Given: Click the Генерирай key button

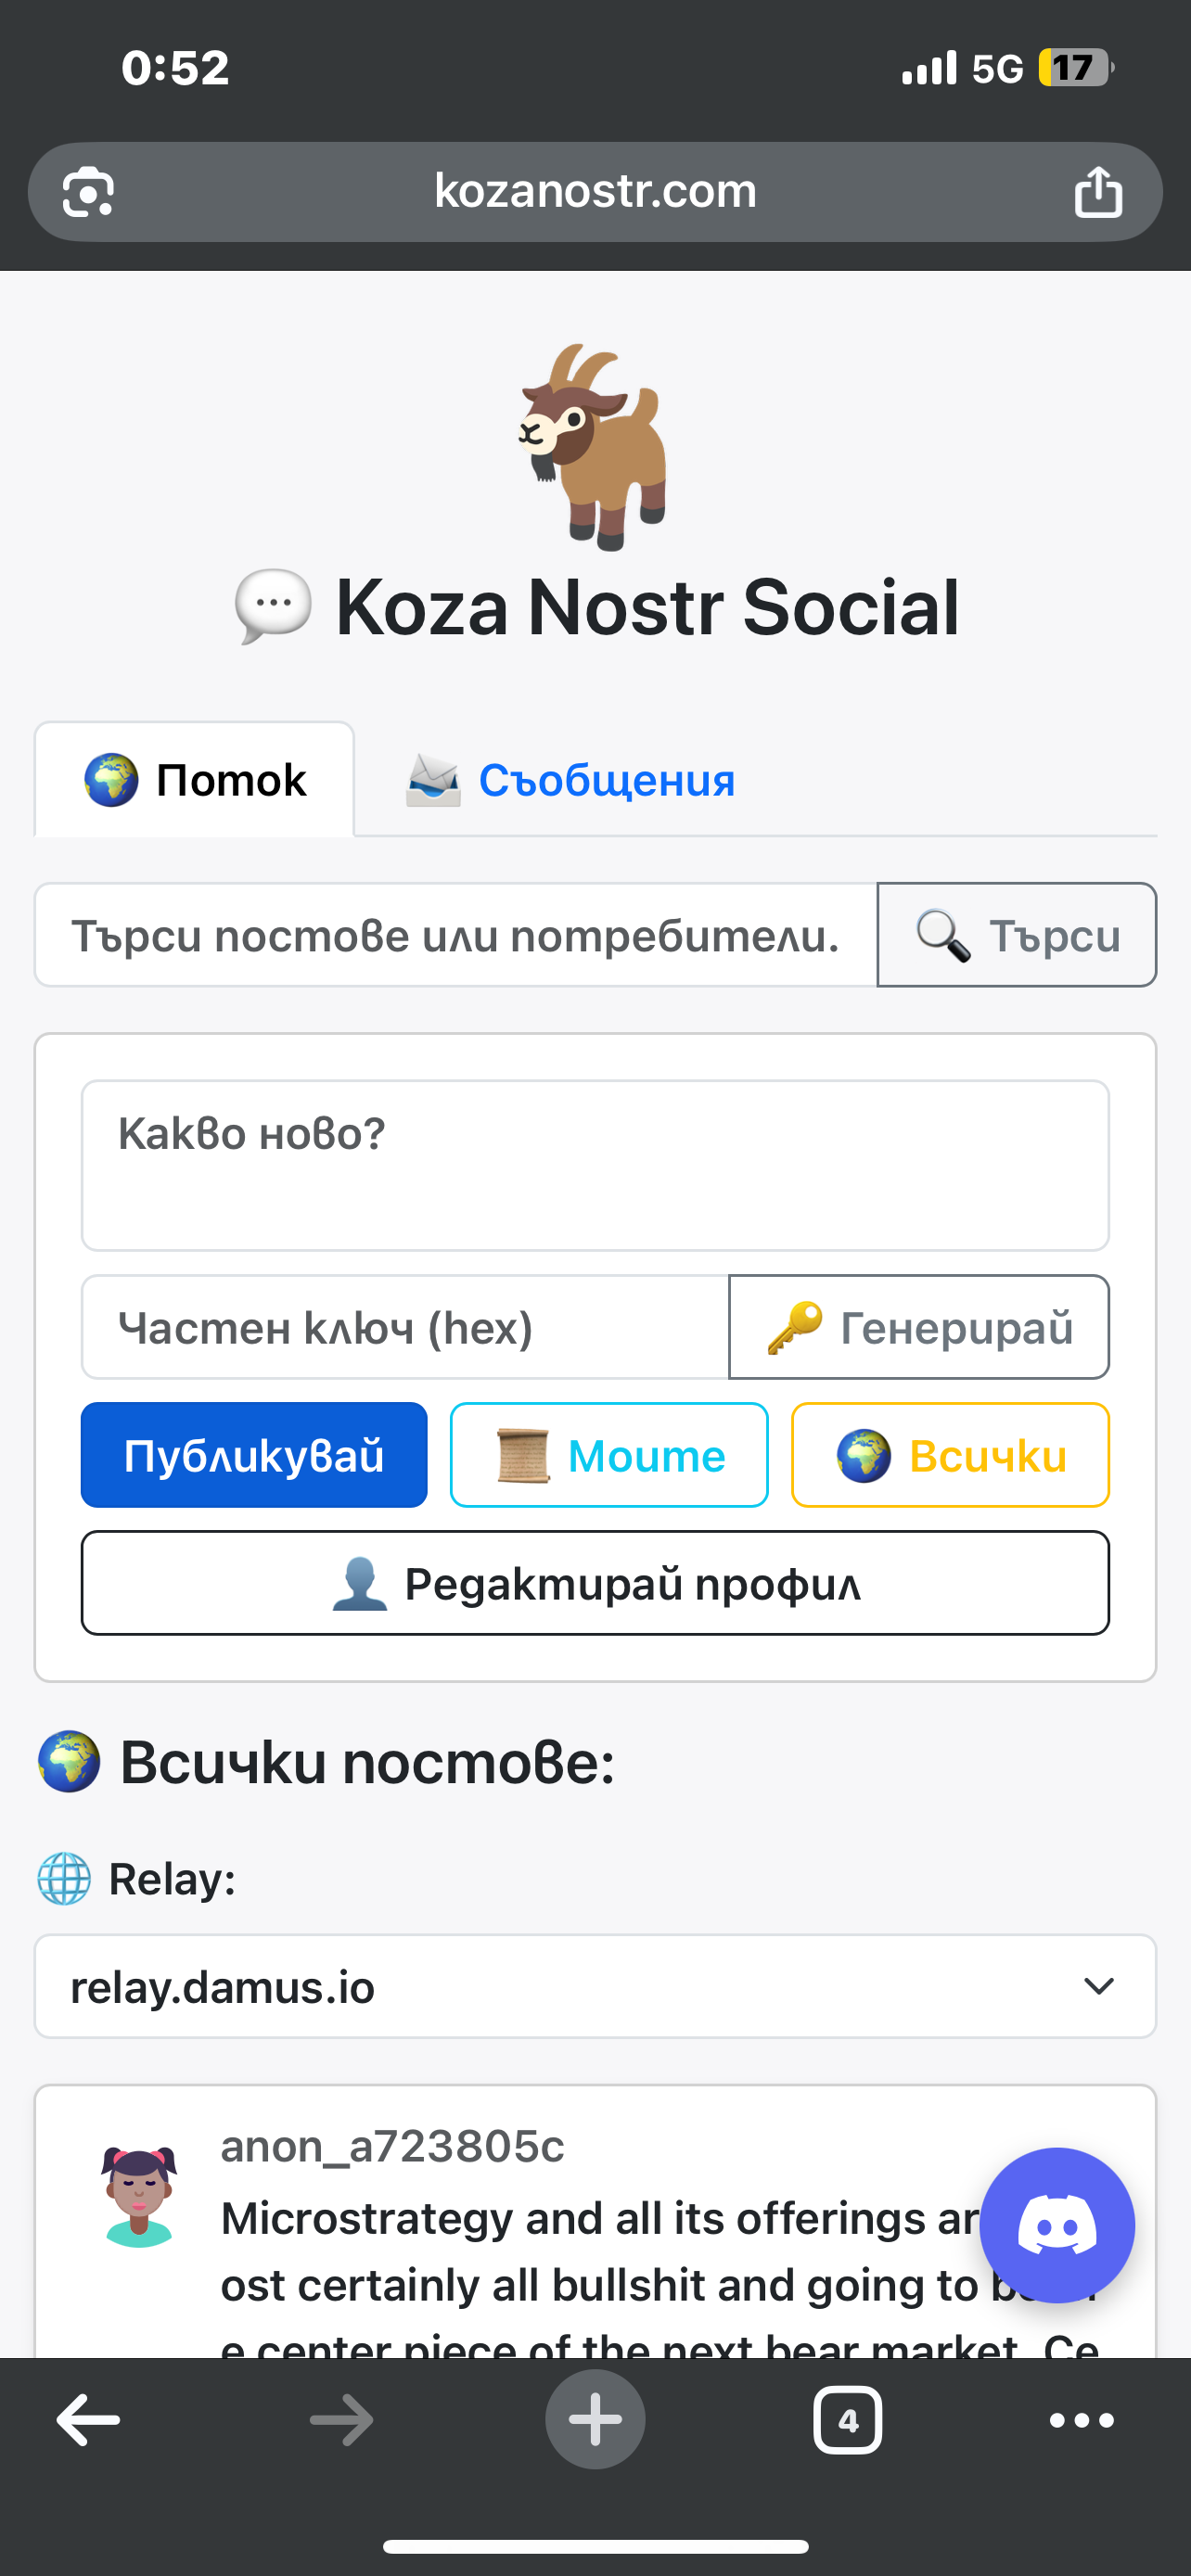Looking at the screenshot, I should pos(919,1327).
